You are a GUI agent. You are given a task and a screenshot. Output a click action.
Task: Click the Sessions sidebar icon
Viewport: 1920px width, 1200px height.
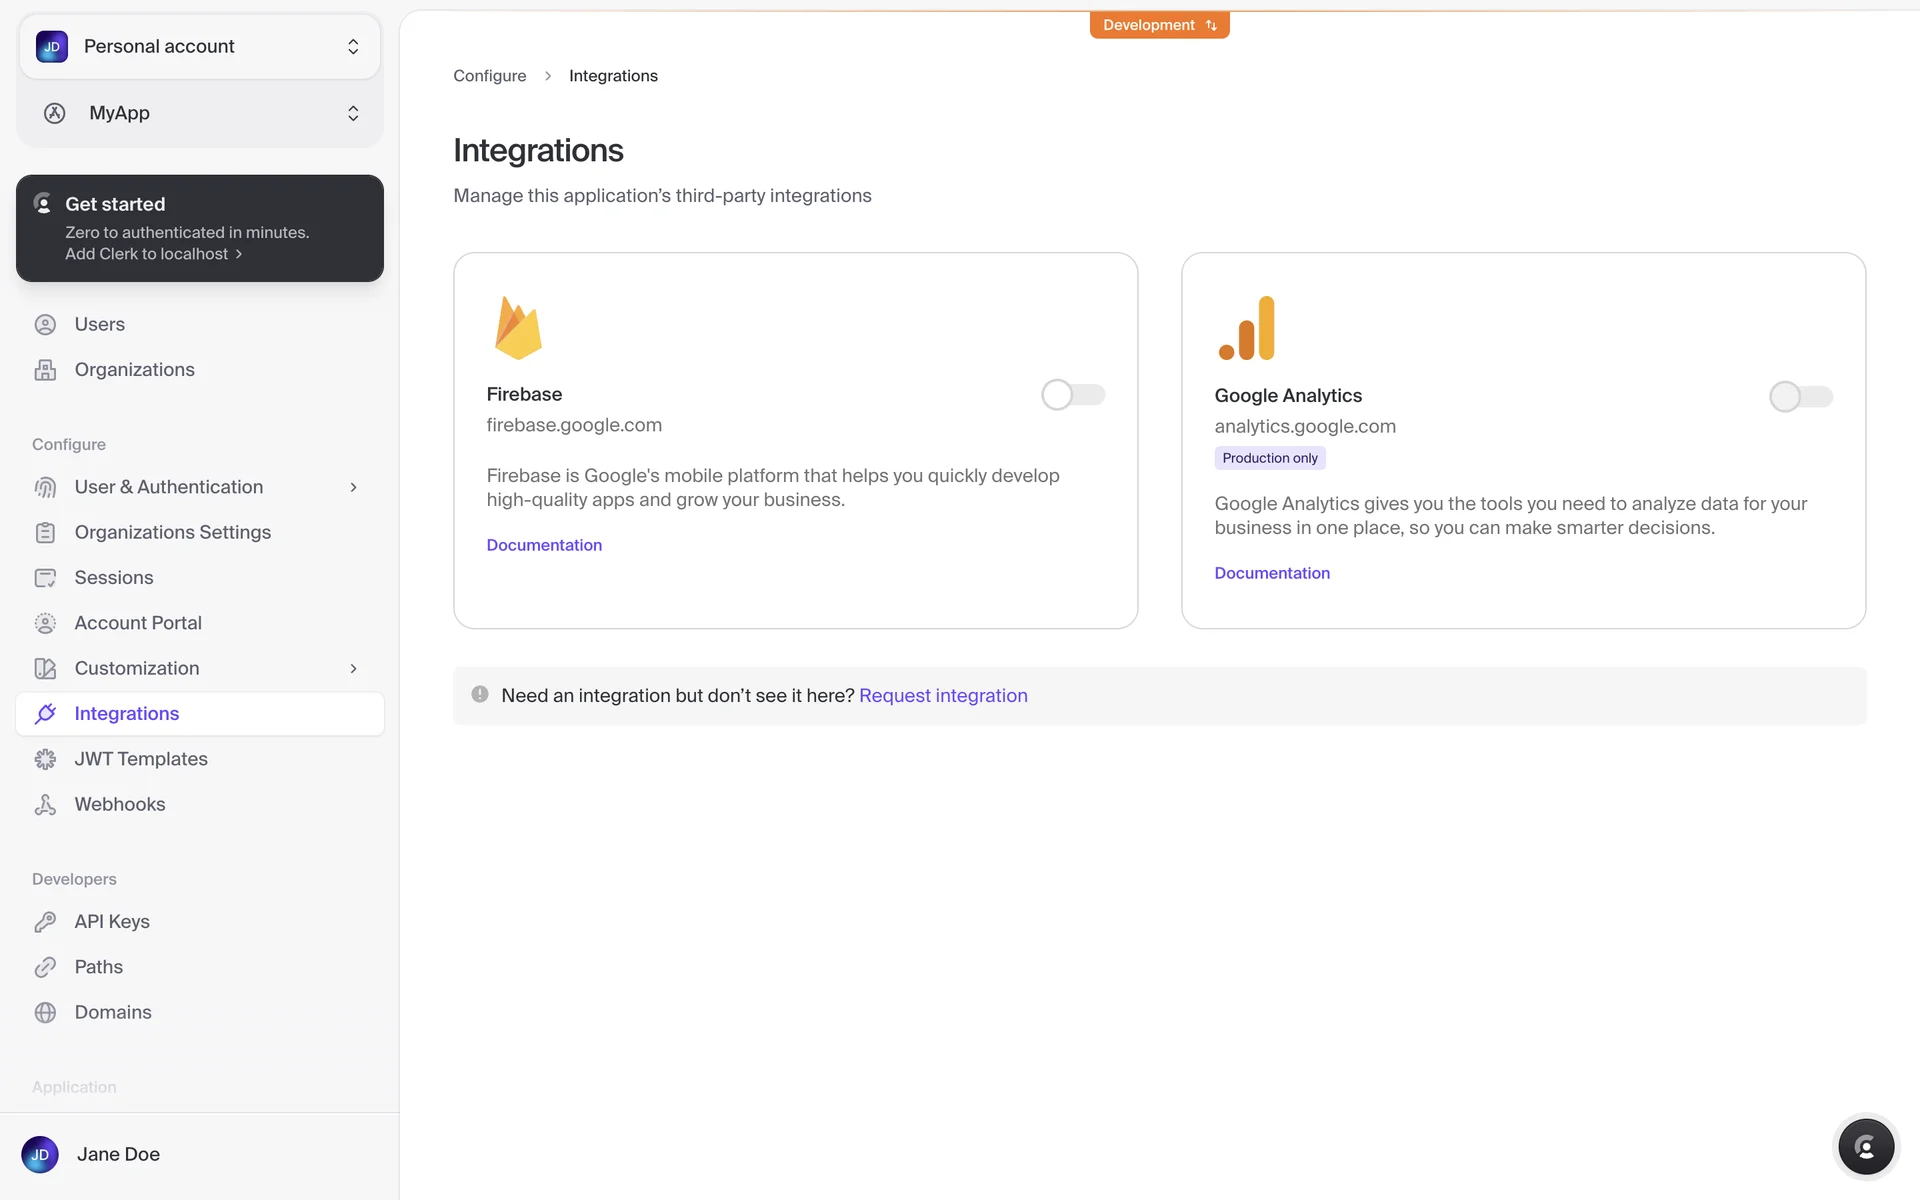click(45, 578)
